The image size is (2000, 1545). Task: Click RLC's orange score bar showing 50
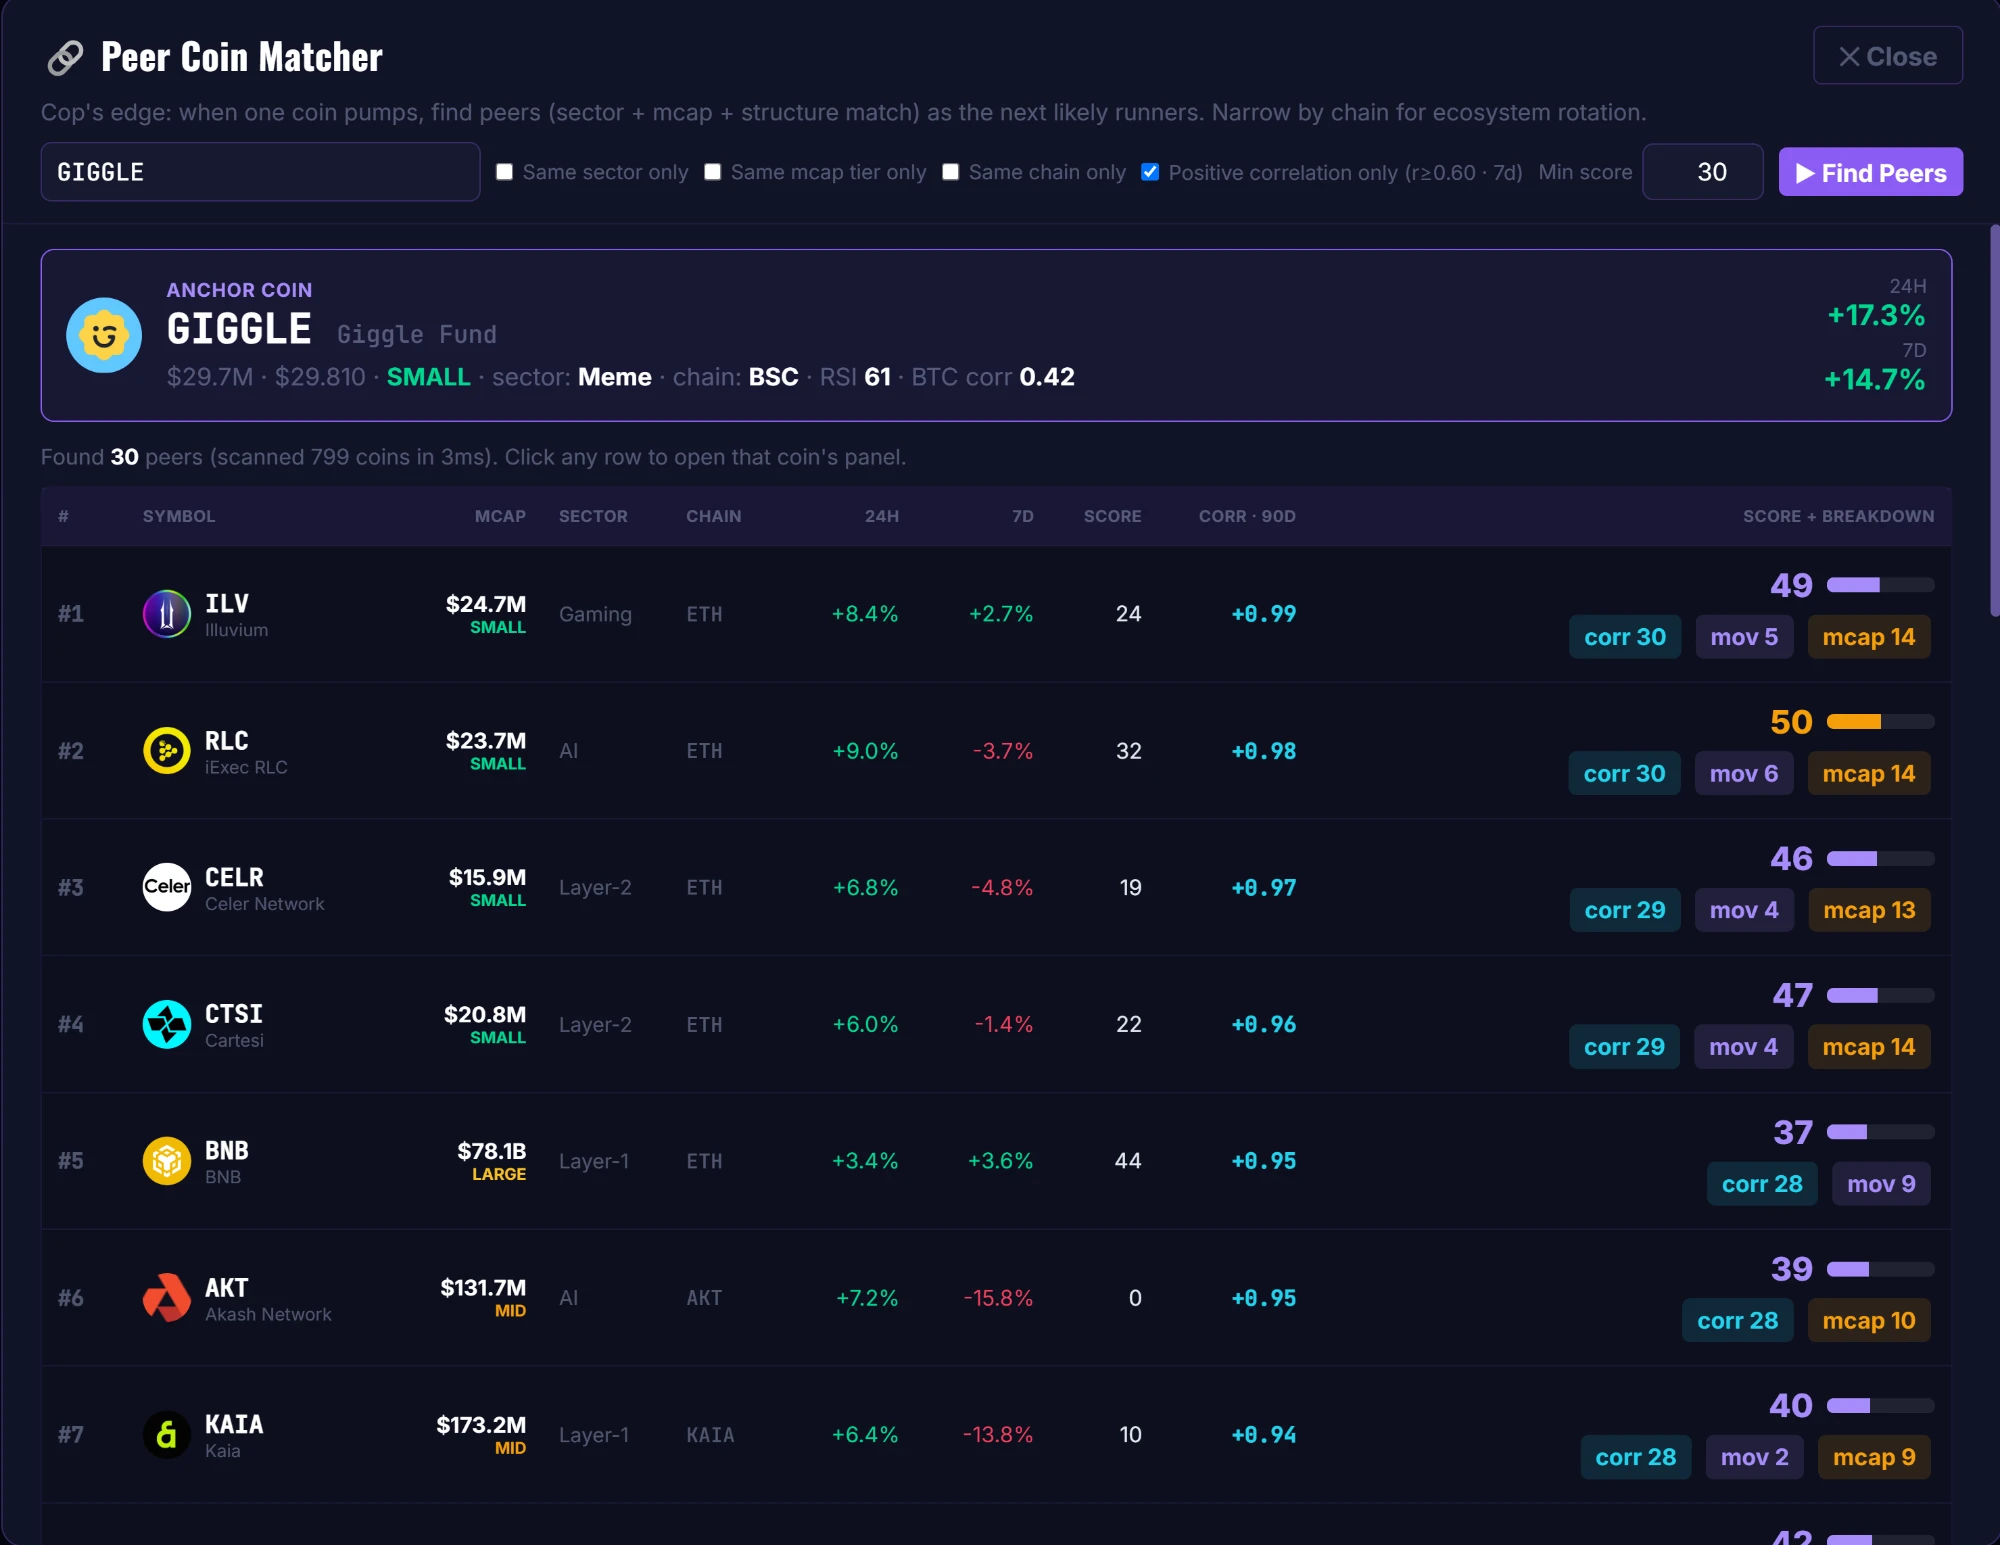[x=1880, y=722]
